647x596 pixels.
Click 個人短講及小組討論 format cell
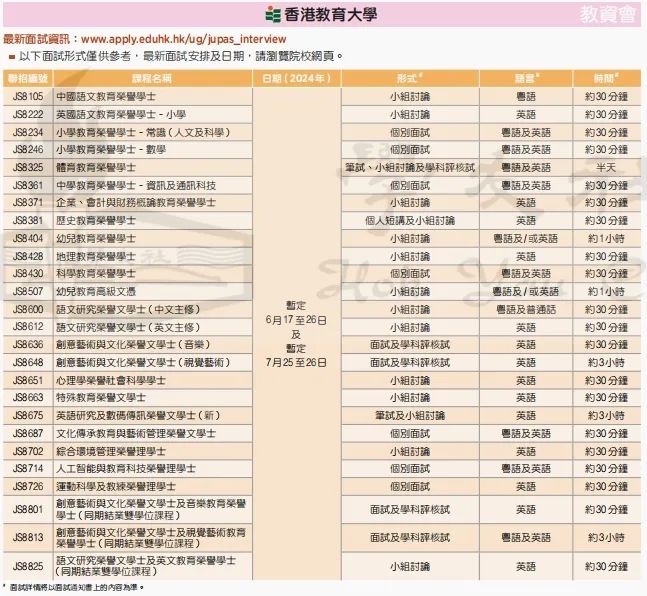pos(410,221)
